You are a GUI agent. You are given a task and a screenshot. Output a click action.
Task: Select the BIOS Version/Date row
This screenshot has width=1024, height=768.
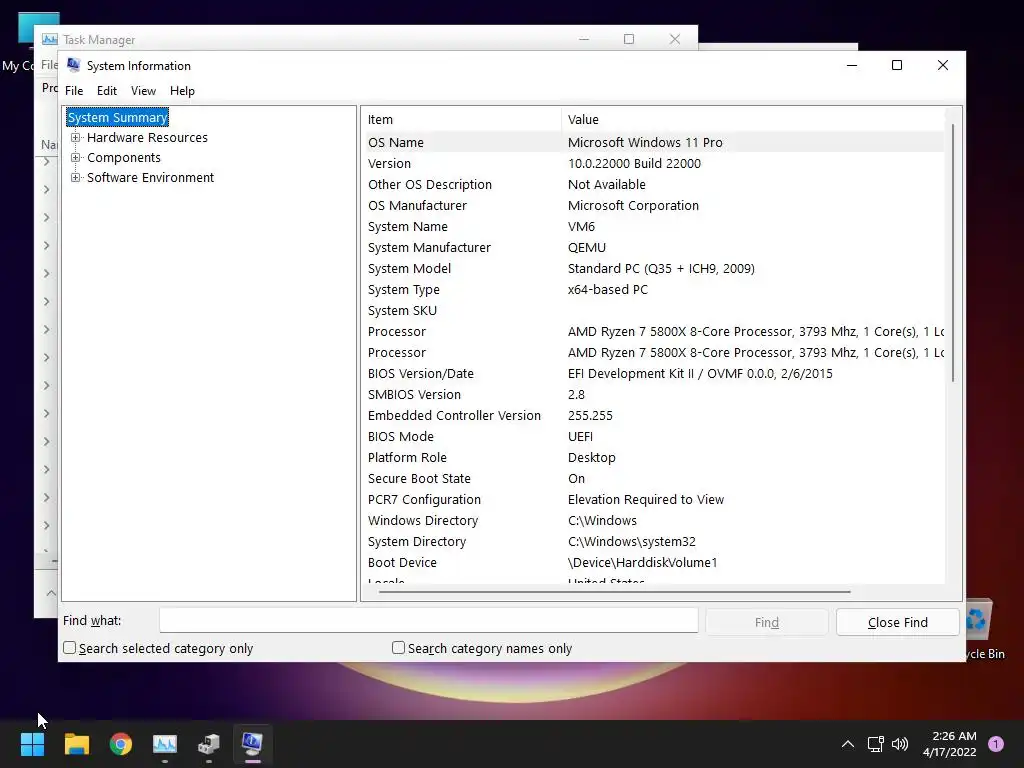654,374
